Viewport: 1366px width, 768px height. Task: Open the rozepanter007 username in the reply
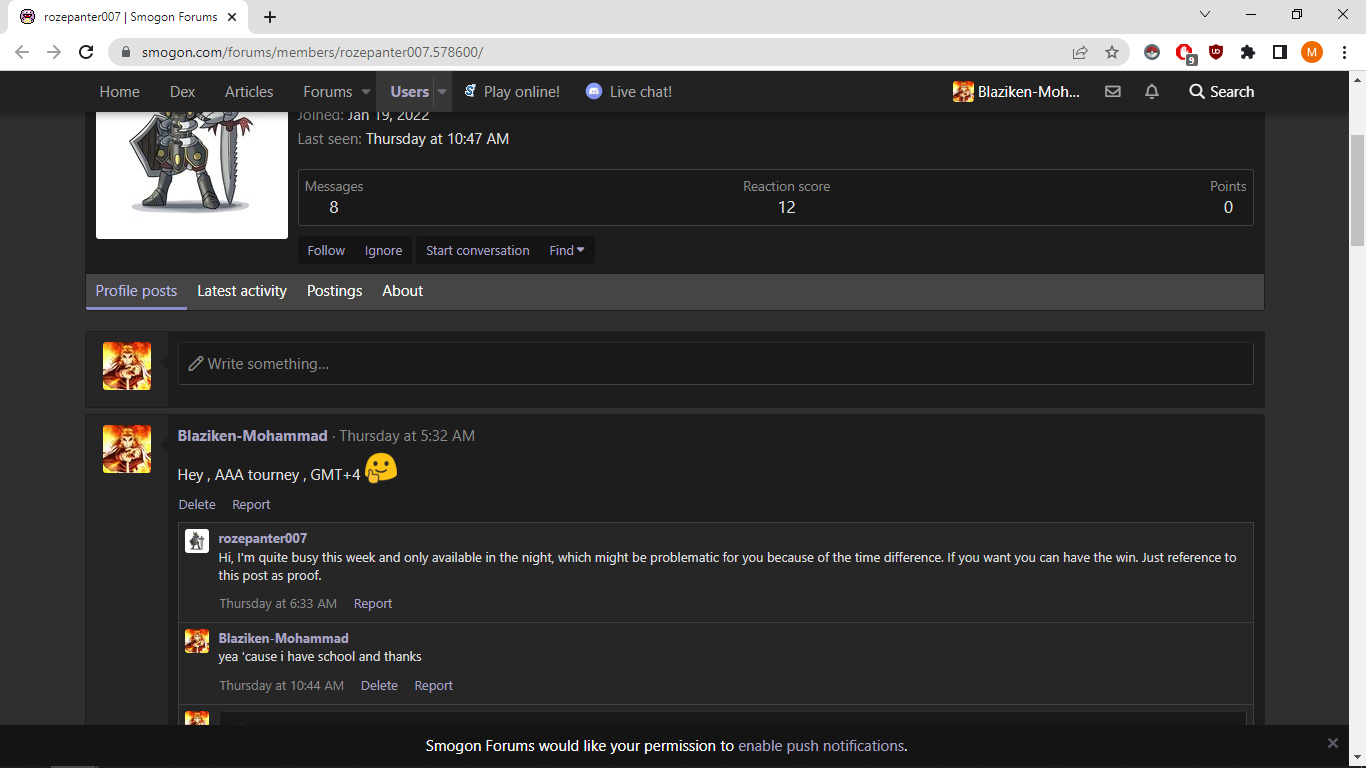tap(263, 538)
